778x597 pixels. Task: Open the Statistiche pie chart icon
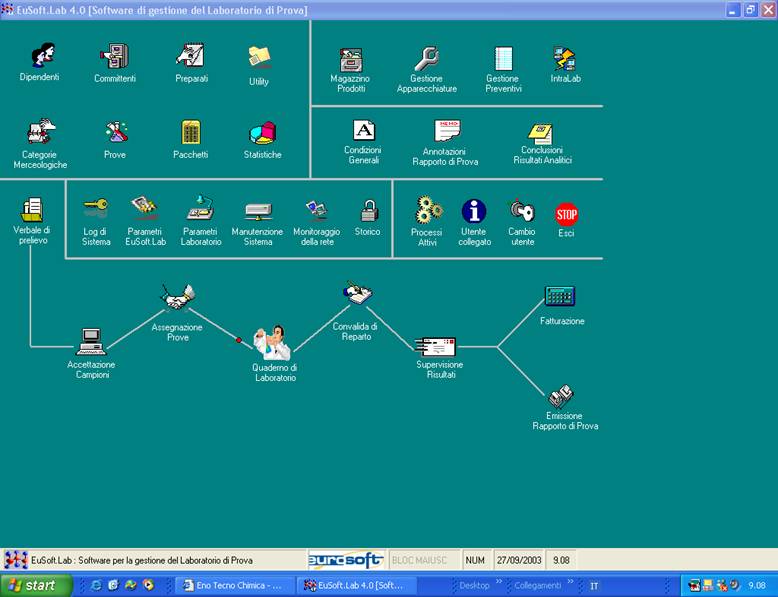click(262, 133)
